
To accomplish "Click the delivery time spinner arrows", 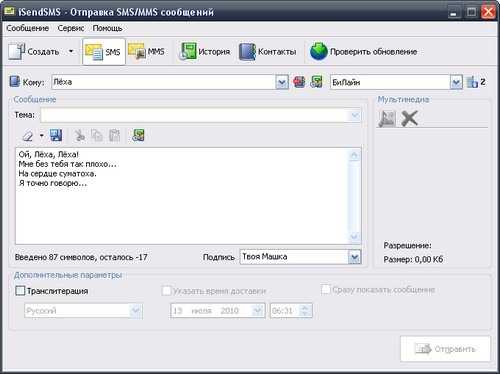I will pyautogui.click(x=305, y=311).
